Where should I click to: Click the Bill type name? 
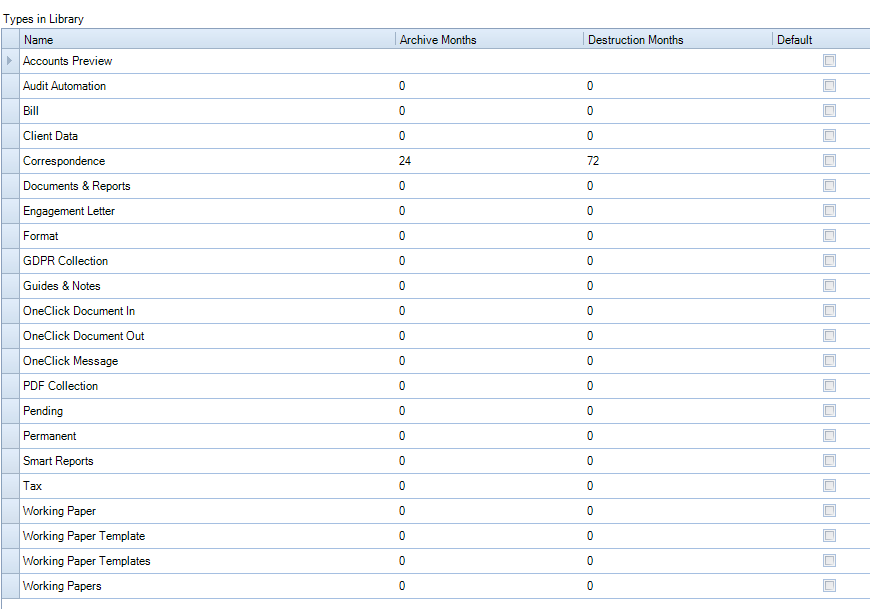31,110
